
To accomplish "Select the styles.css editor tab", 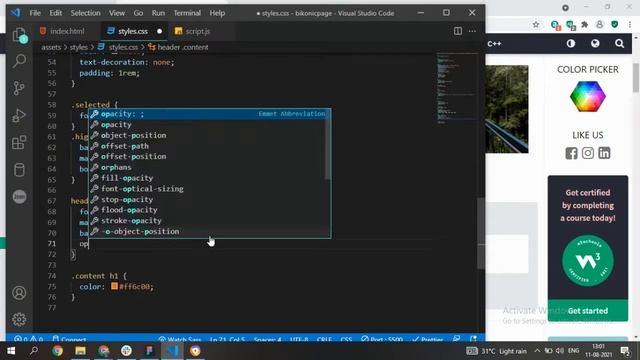I will [x=133, y=31].
